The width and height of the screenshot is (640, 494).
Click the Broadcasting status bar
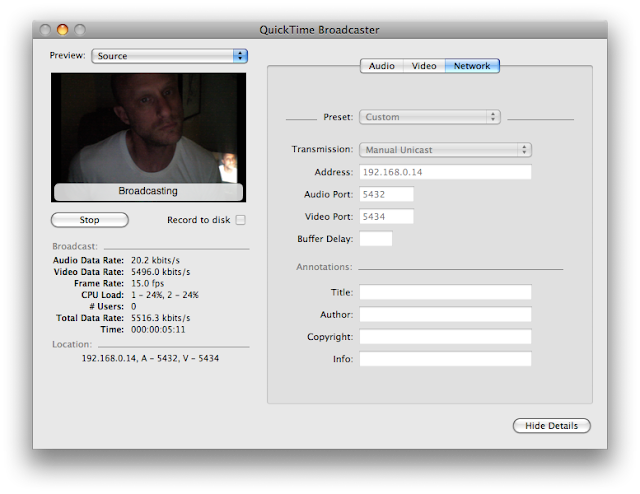coord(149,191)
